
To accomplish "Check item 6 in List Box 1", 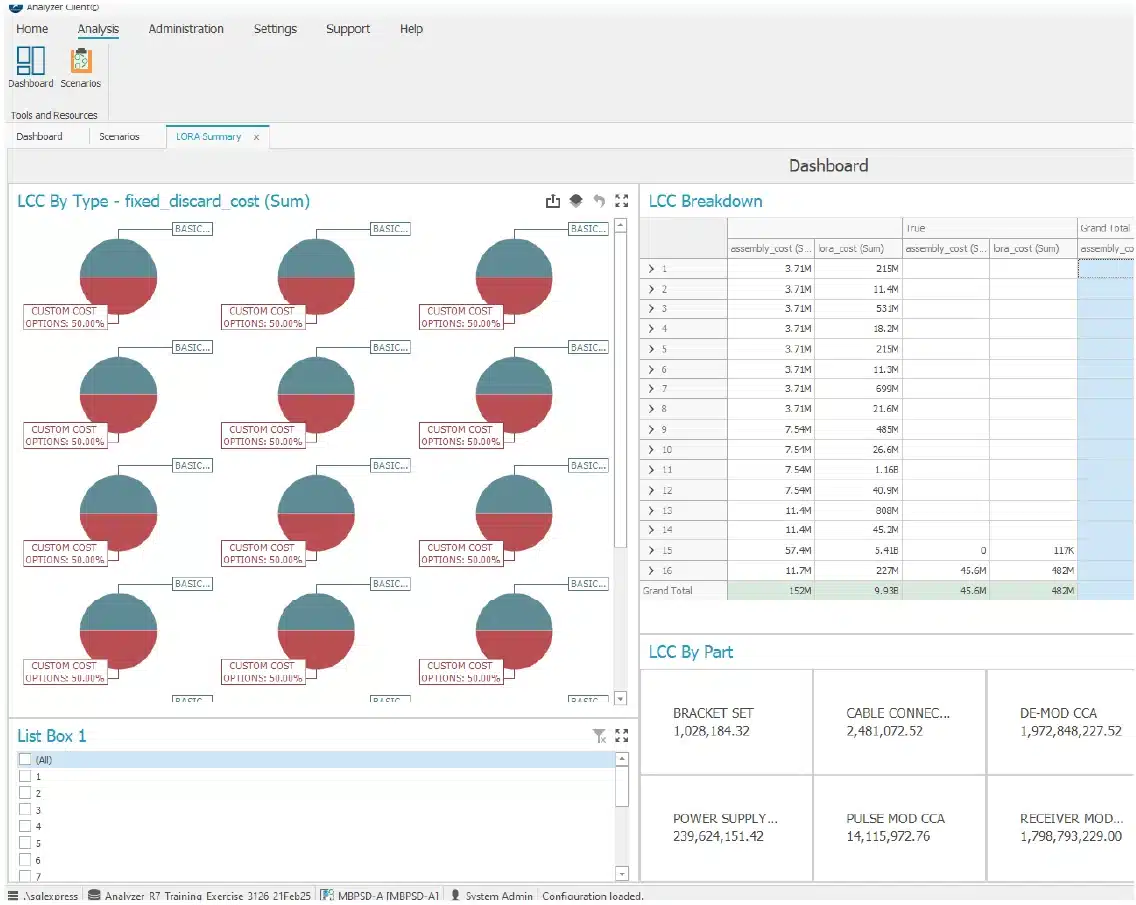I will 25,860.
